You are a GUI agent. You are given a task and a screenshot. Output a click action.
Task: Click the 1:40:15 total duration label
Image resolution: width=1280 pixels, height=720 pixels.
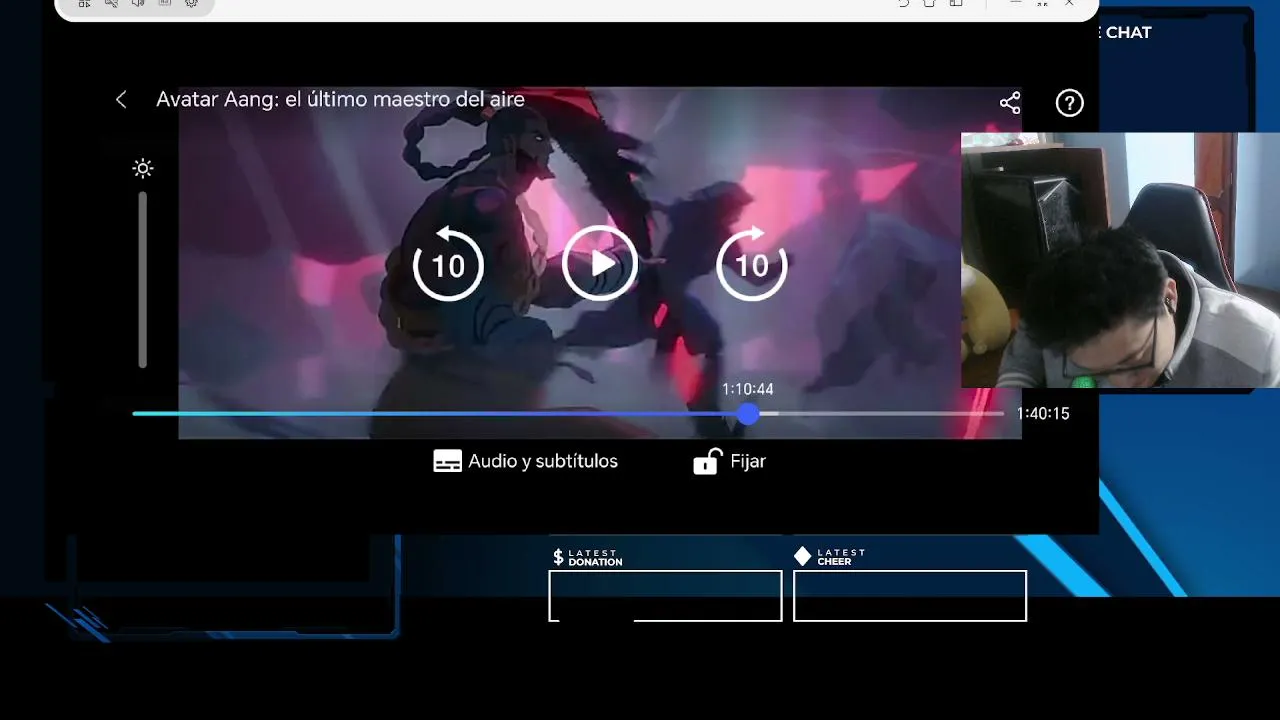[x=1043, y=413]
